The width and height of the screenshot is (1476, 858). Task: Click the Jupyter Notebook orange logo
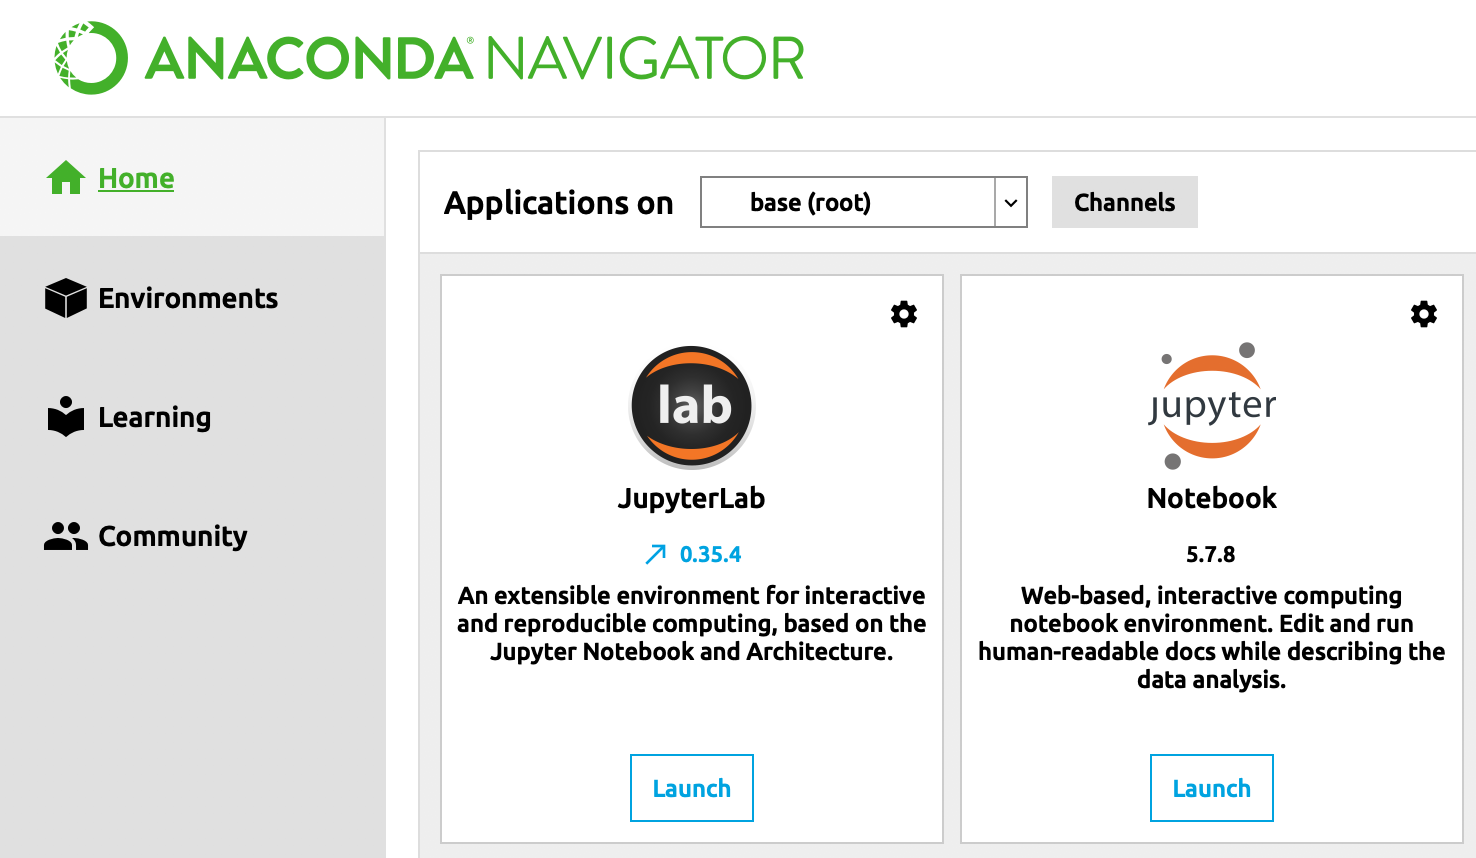(1211, 405)
